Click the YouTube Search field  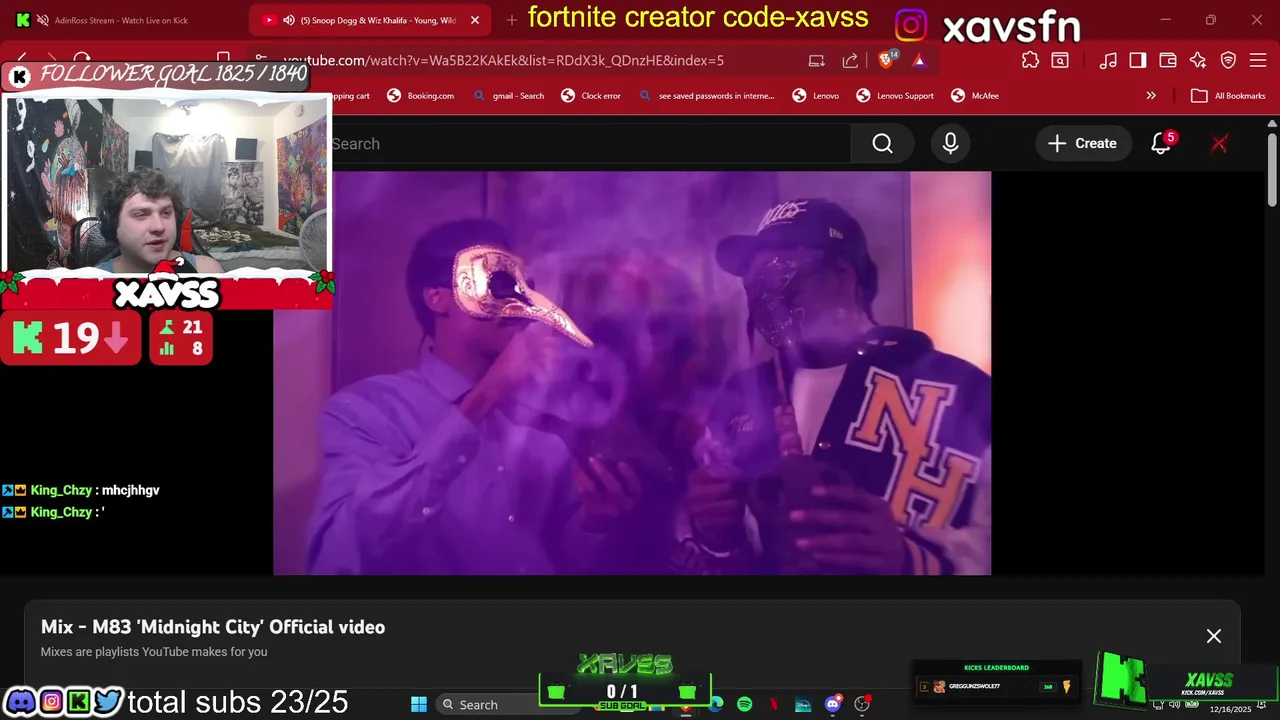pos(590,144)
